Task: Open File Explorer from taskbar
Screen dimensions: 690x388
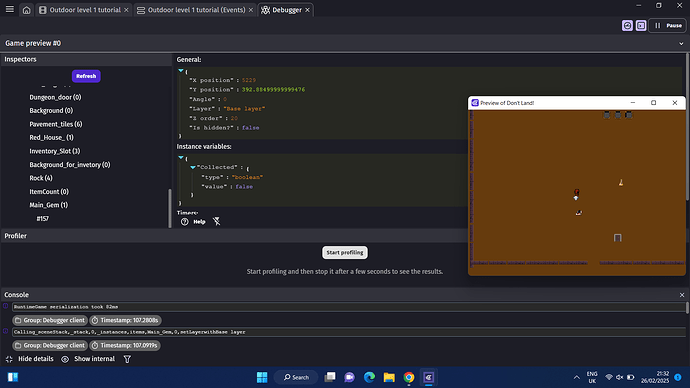Action: [389, 377]
